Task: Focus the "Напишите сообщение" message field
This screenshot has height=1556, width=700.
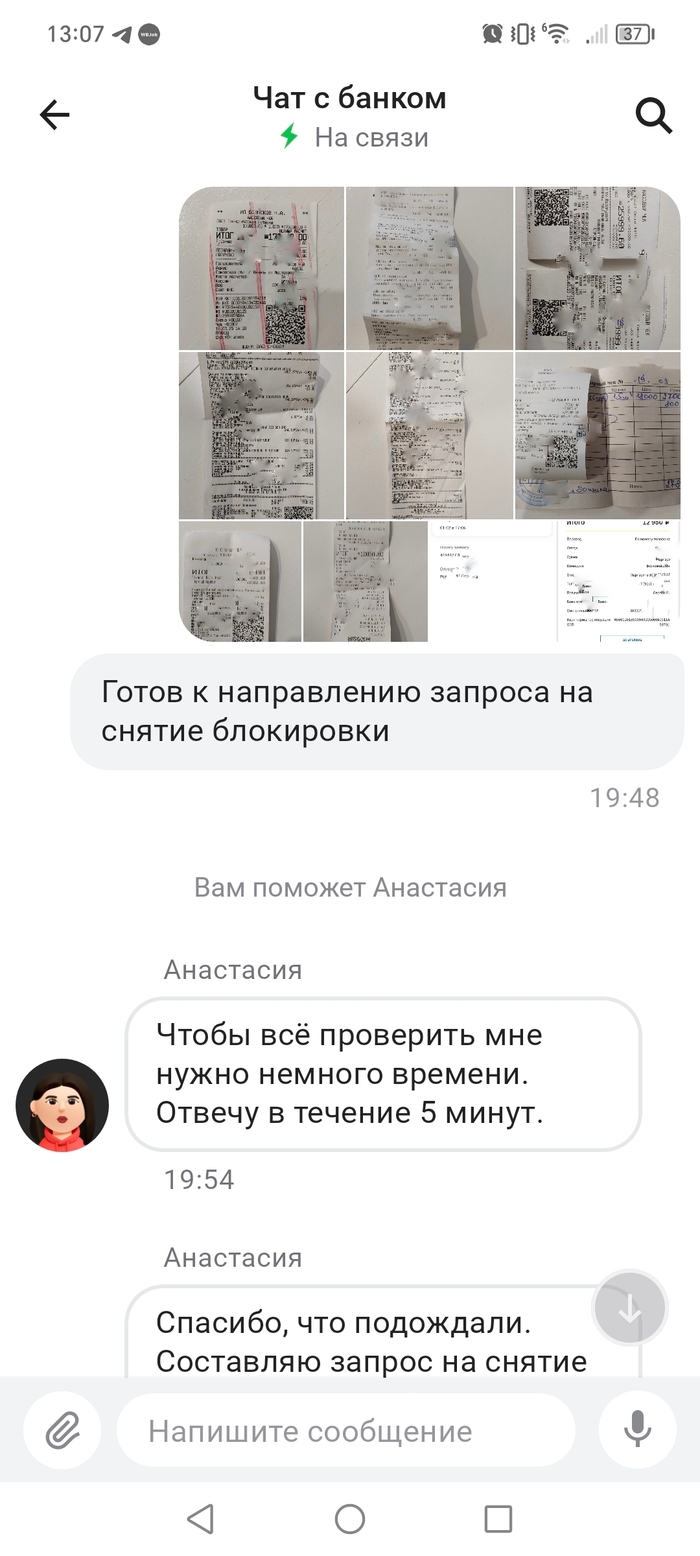Action: [346, 1430]
